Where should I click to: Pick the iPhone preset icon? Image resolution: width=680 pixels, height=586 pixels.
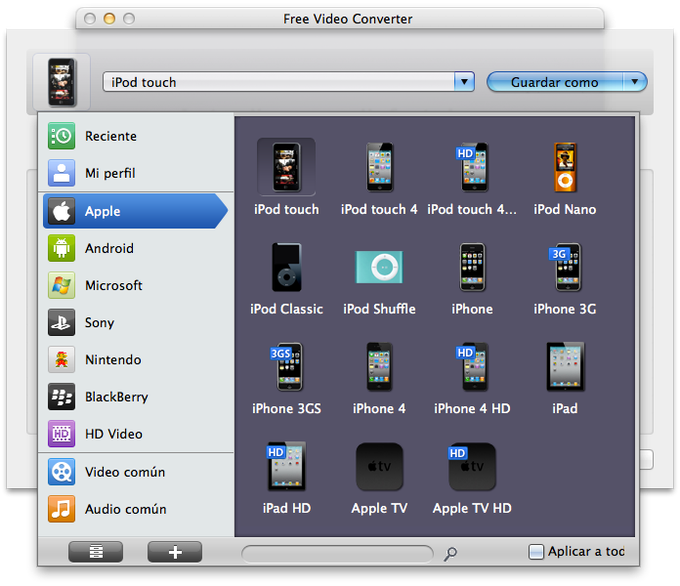point(472,267)
